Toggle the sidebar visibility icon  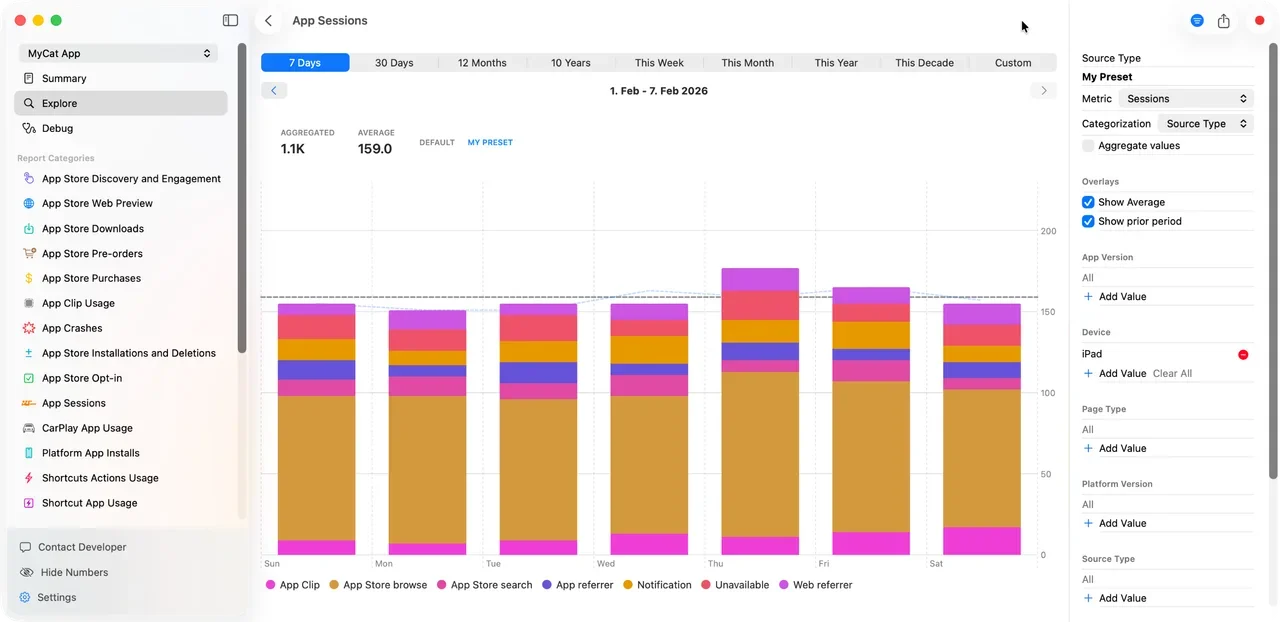pos(230,20)
